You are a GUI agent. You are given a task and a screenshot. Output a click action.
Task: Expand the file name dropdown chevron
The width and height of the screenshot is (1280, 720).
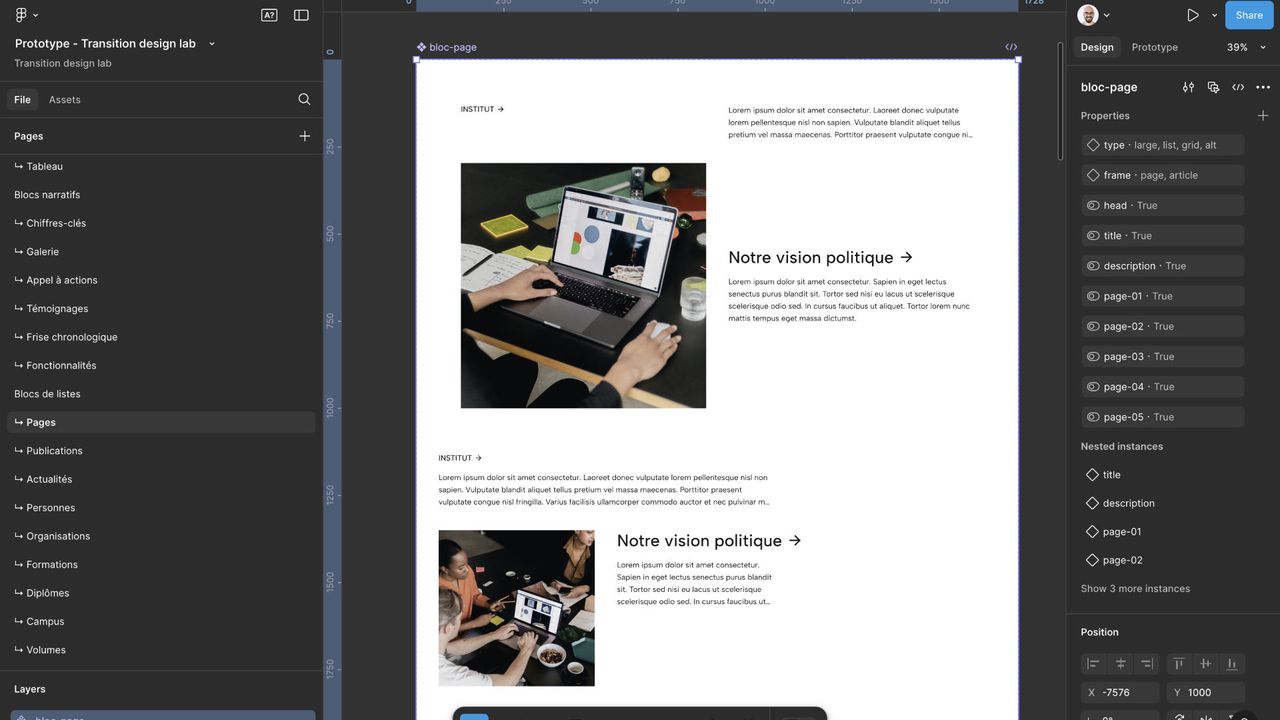pos(212,44)
